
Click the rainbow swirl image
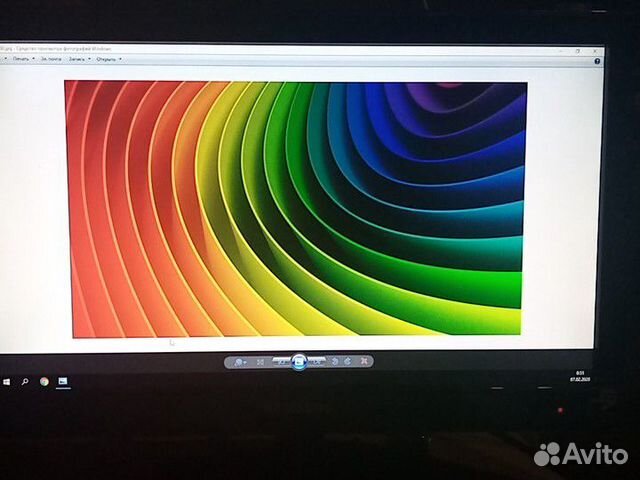[295, 208]
